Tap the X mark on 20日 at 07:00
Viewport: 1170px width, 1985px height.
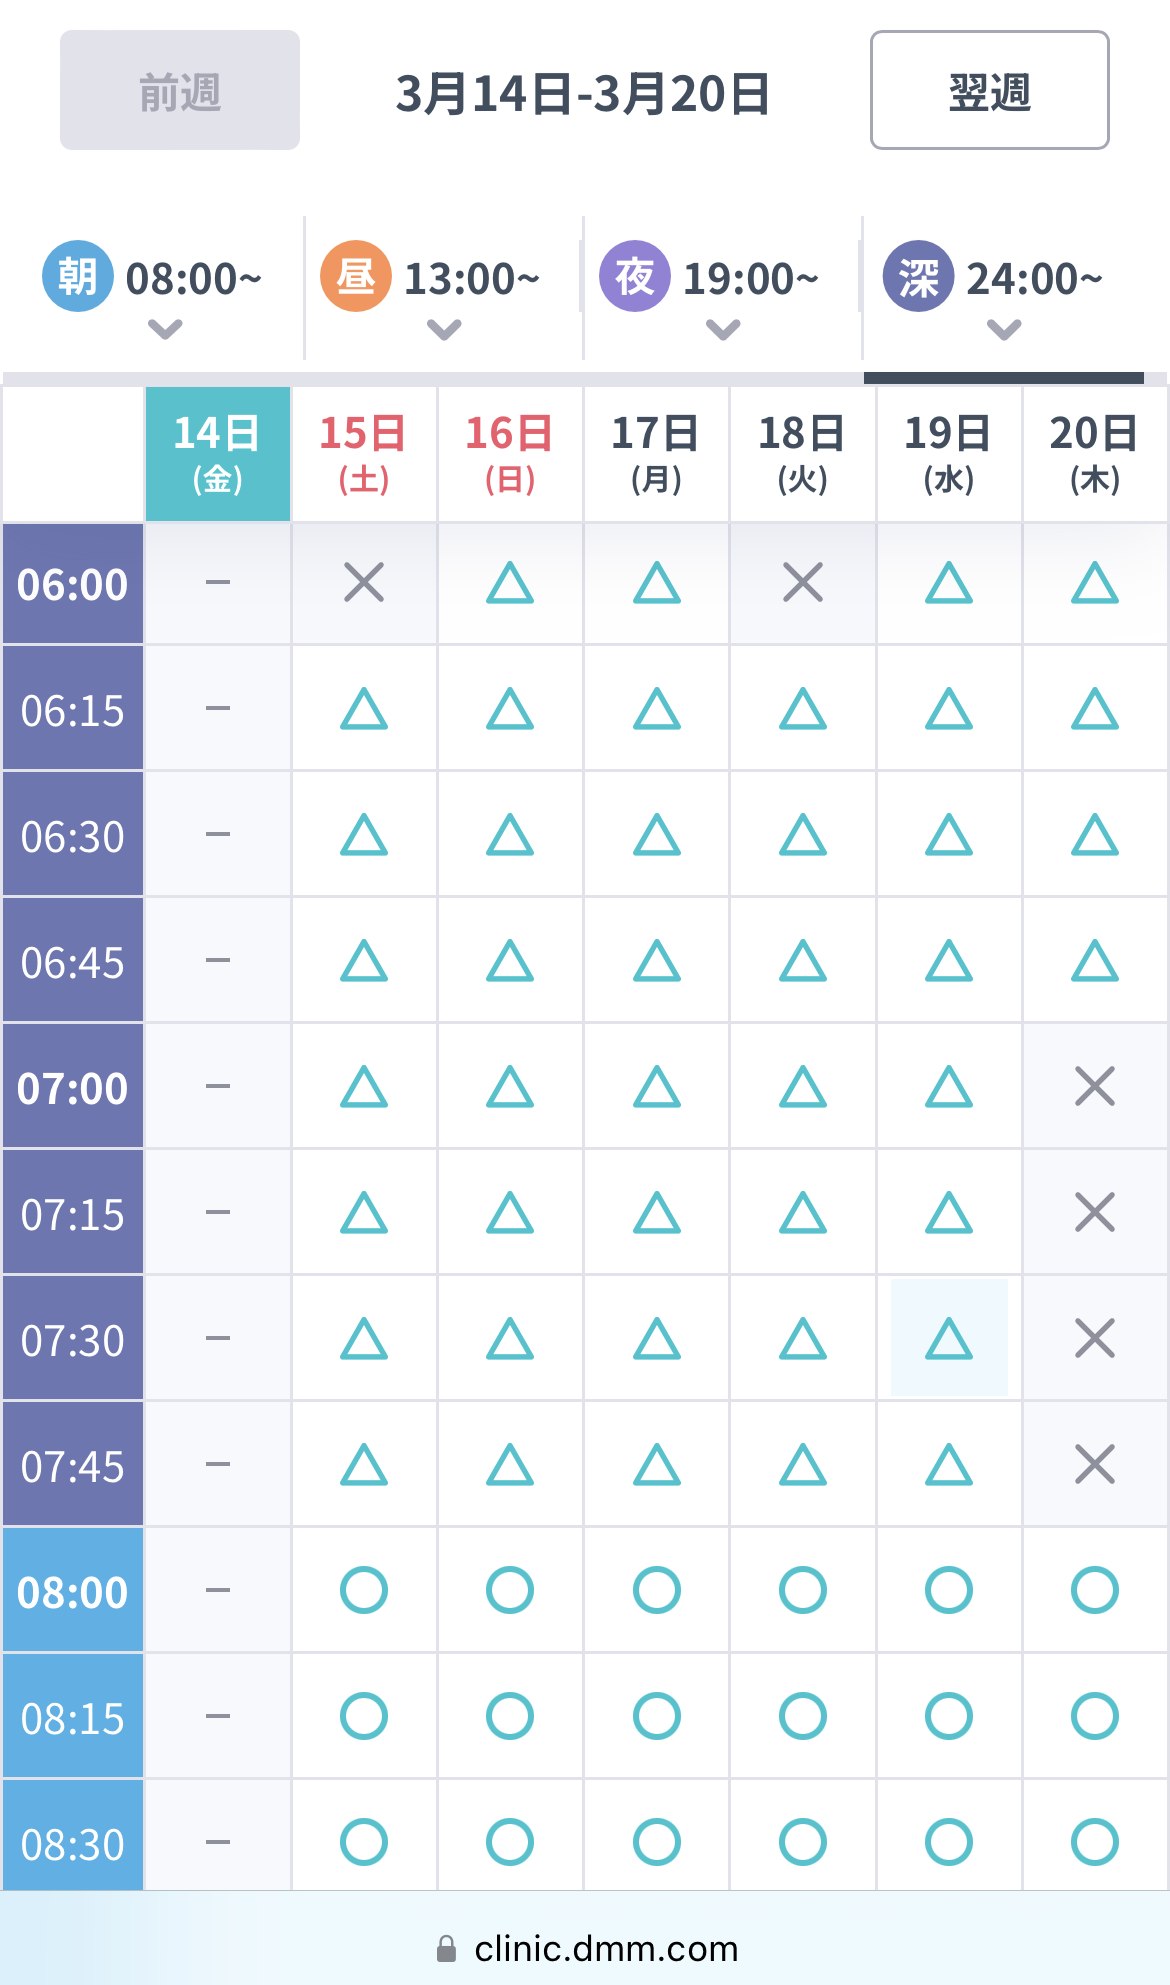pyautogui.click(x=1095, y=1087)
